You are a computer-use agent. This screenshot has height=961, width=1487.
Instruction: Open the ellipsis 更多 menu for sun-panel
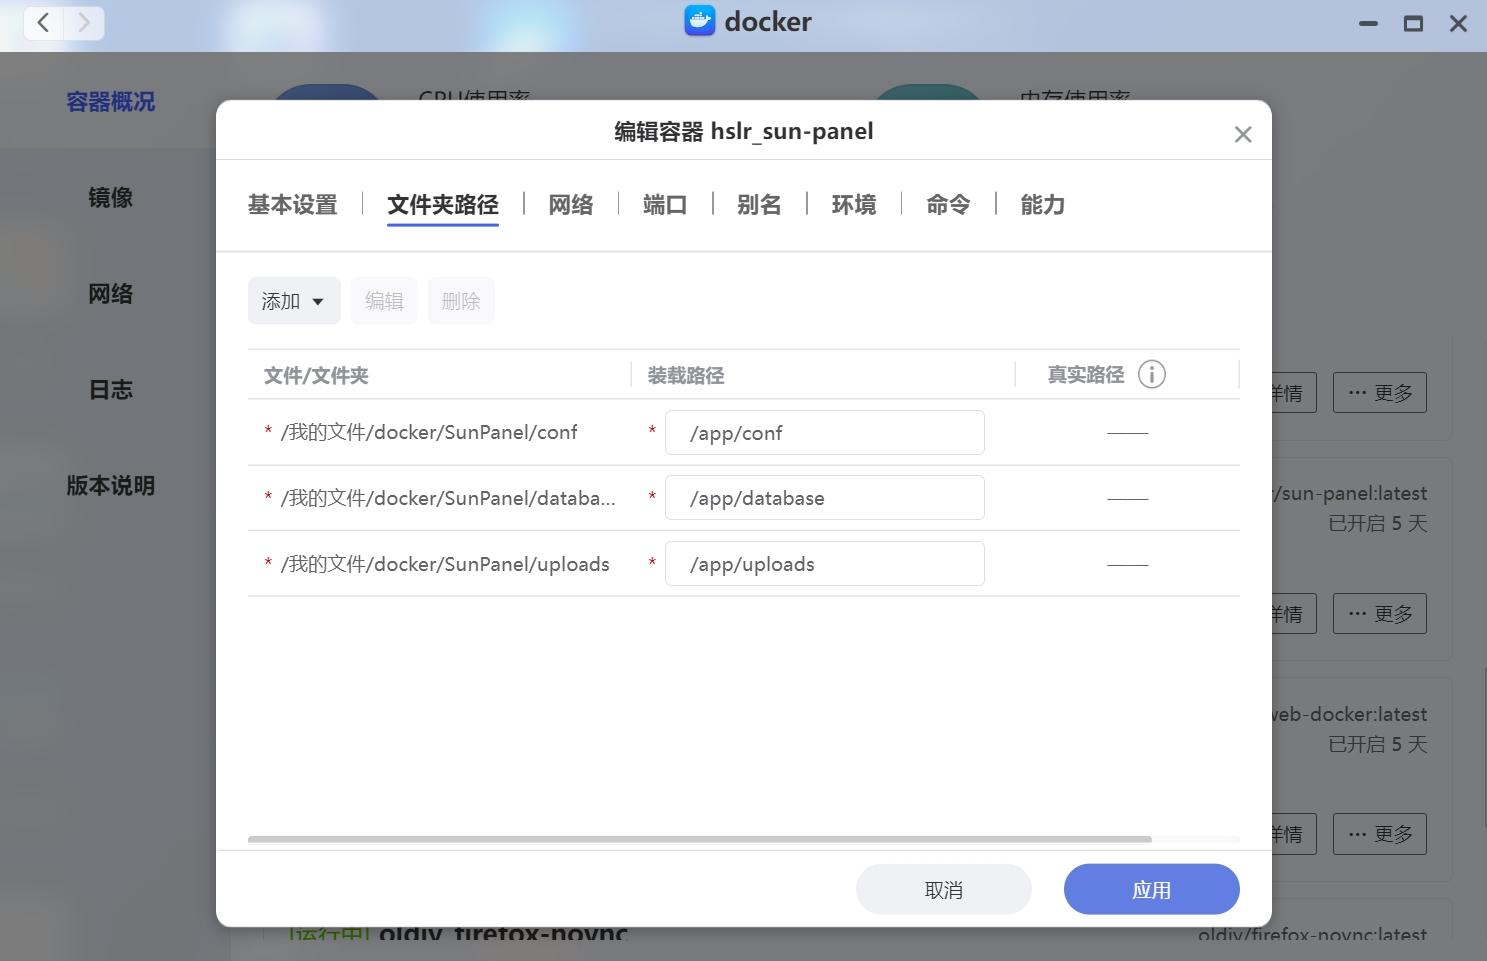[x=1380, y=613]
